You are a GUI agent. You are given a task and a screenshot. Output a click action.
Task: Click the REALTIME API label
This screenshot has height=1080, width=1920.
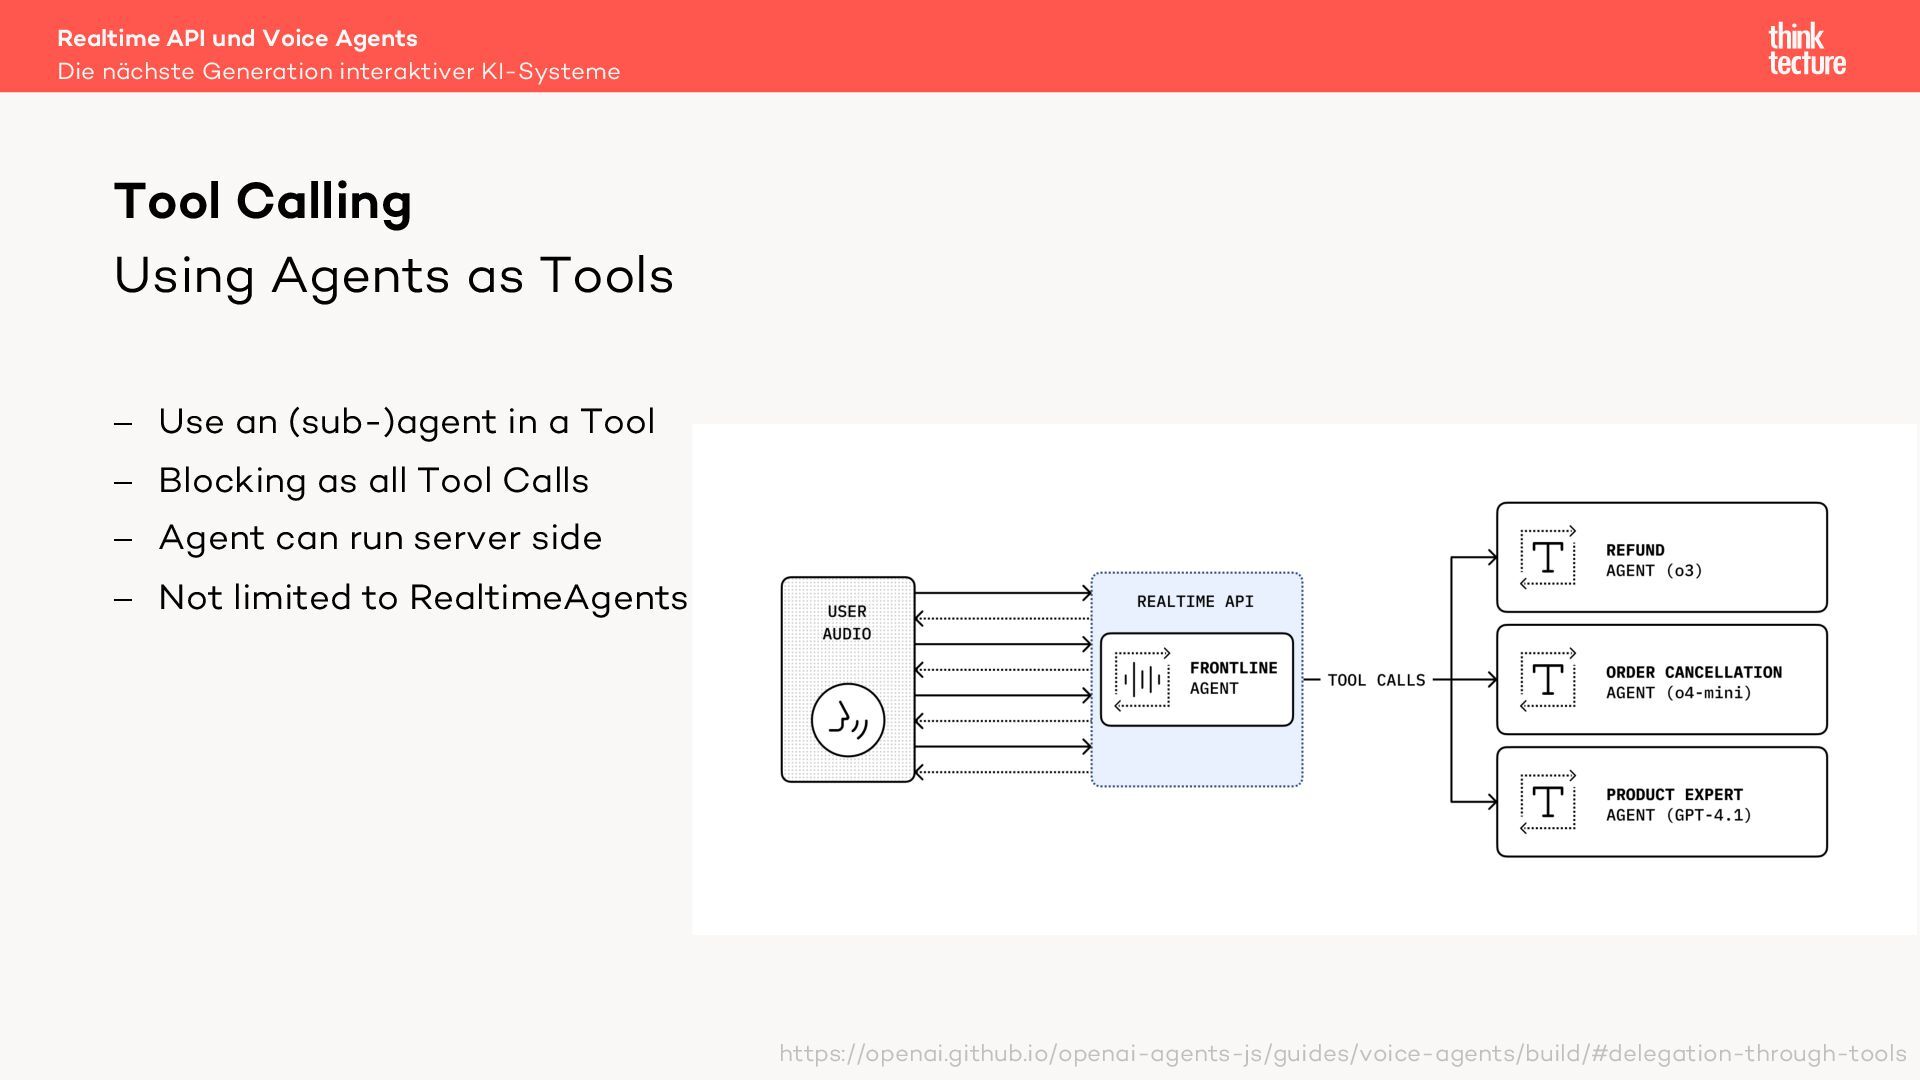pos(1195,601)
